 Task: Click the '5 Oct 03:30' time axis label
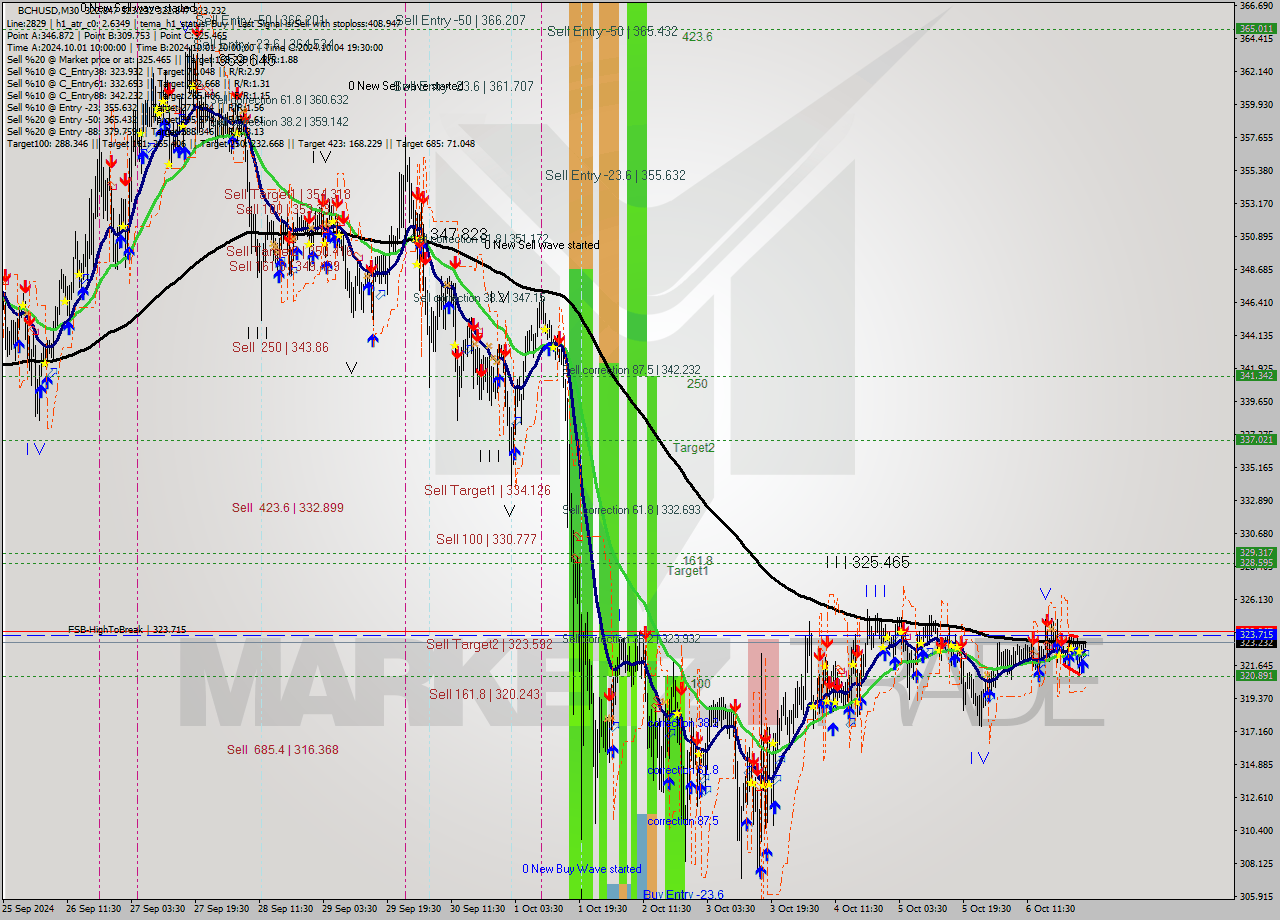(x=922, y=909)
